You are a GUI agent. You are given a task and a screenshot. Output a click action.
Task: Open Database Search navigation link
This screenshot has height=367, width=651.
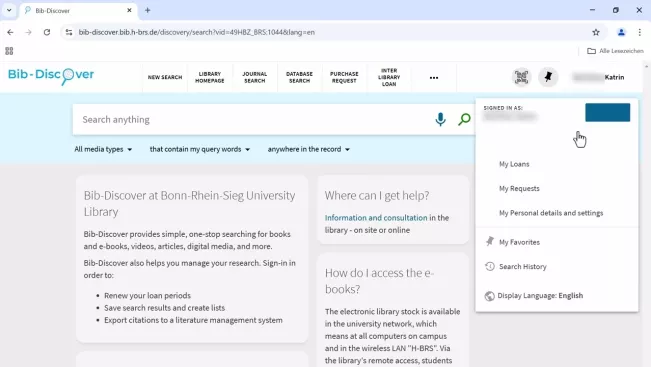pos(299,77)
